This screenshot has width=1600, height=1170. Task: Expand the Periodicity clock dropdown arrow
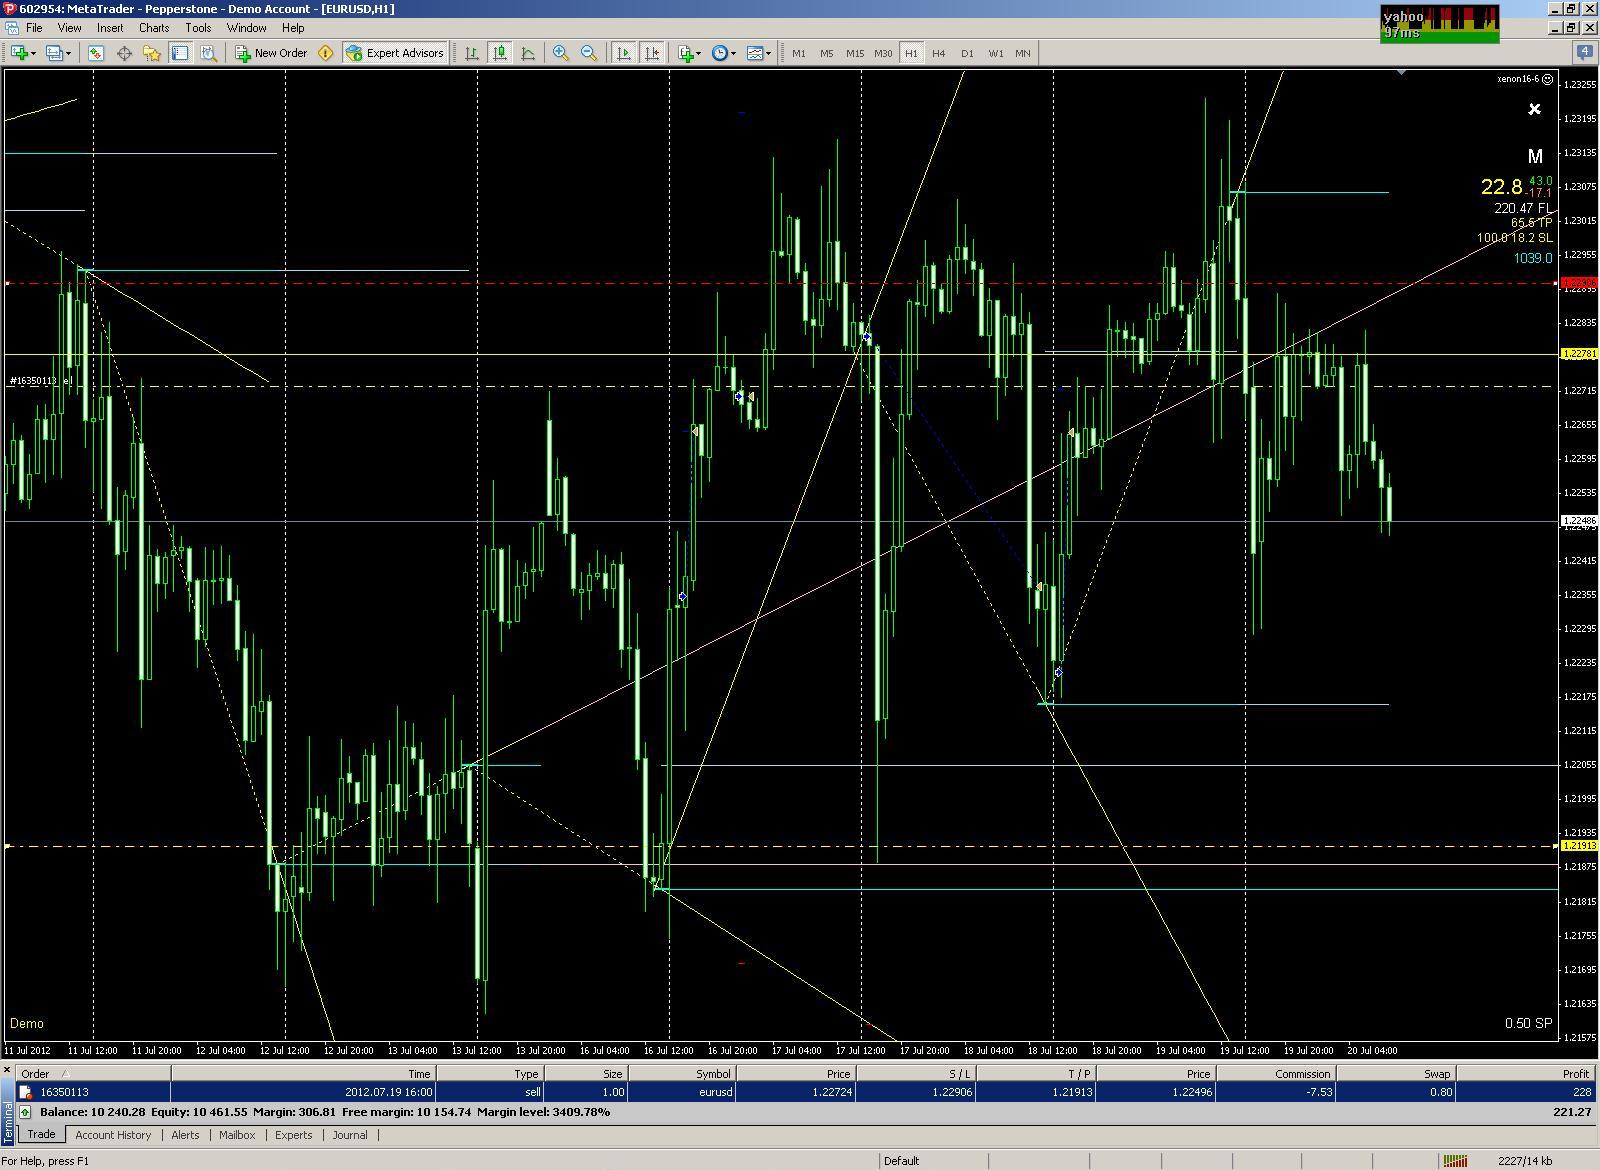tap(733, 53)
